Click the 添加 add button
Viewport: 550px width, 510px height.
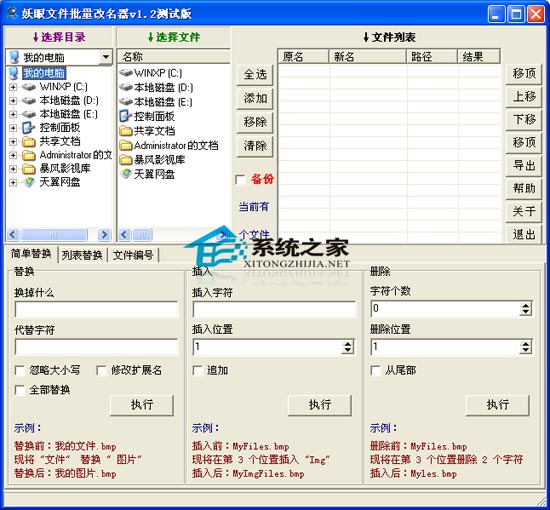pyautogui.click(x=255, y=98)
